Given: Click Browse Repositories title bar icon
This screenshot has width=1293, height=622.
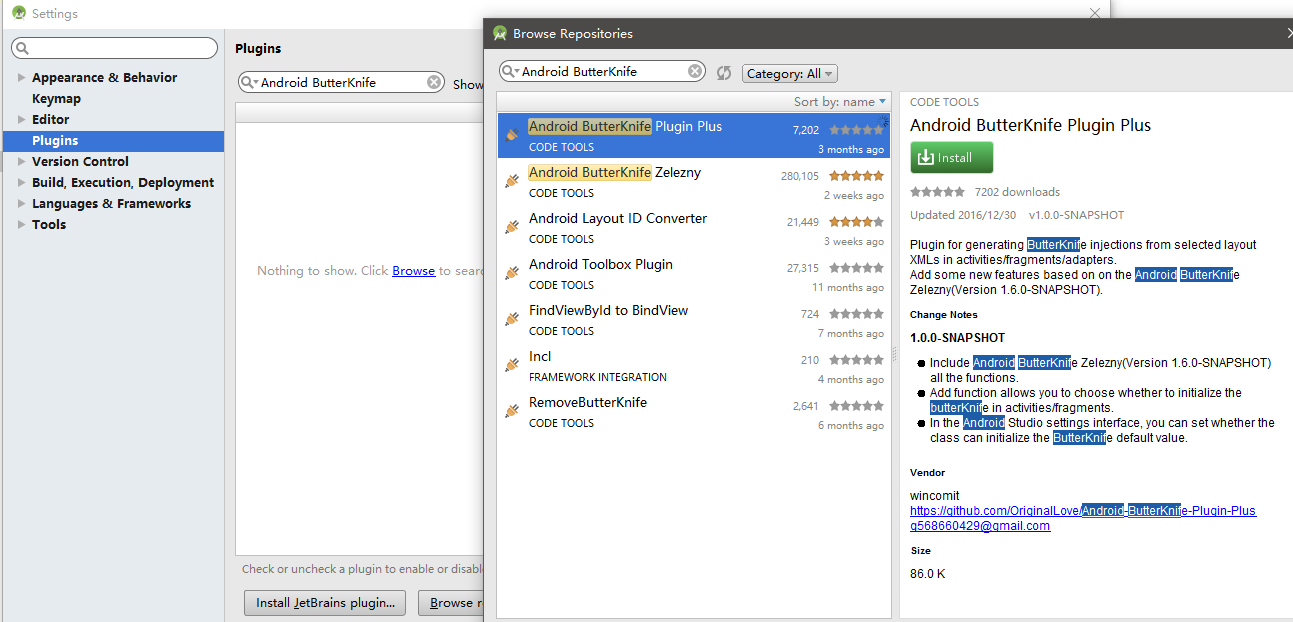Looking at the screenshot, I should pyautogui.click(x=500, y=33).
